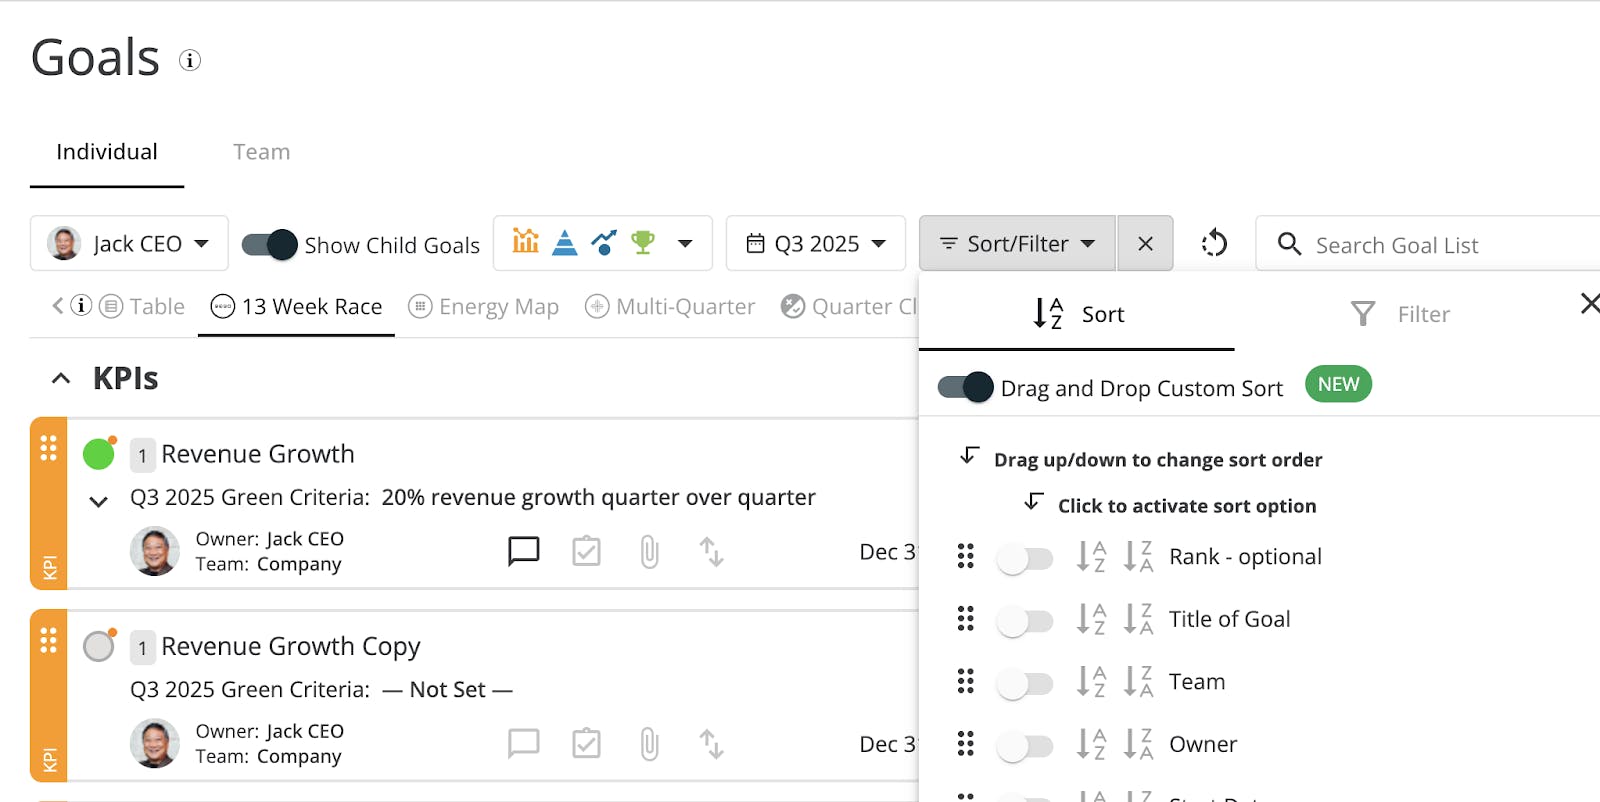Open the Q3 2025 quarter dropdown
The image size is (1600, 802).
pyautogui.click(x=816, y=244)
